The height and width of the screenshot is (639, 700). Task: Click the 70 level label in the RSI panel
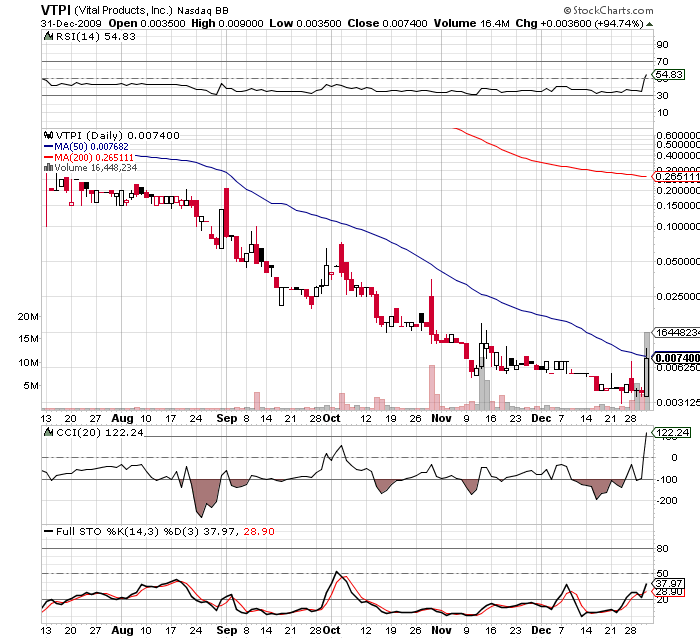coord(662,62)
